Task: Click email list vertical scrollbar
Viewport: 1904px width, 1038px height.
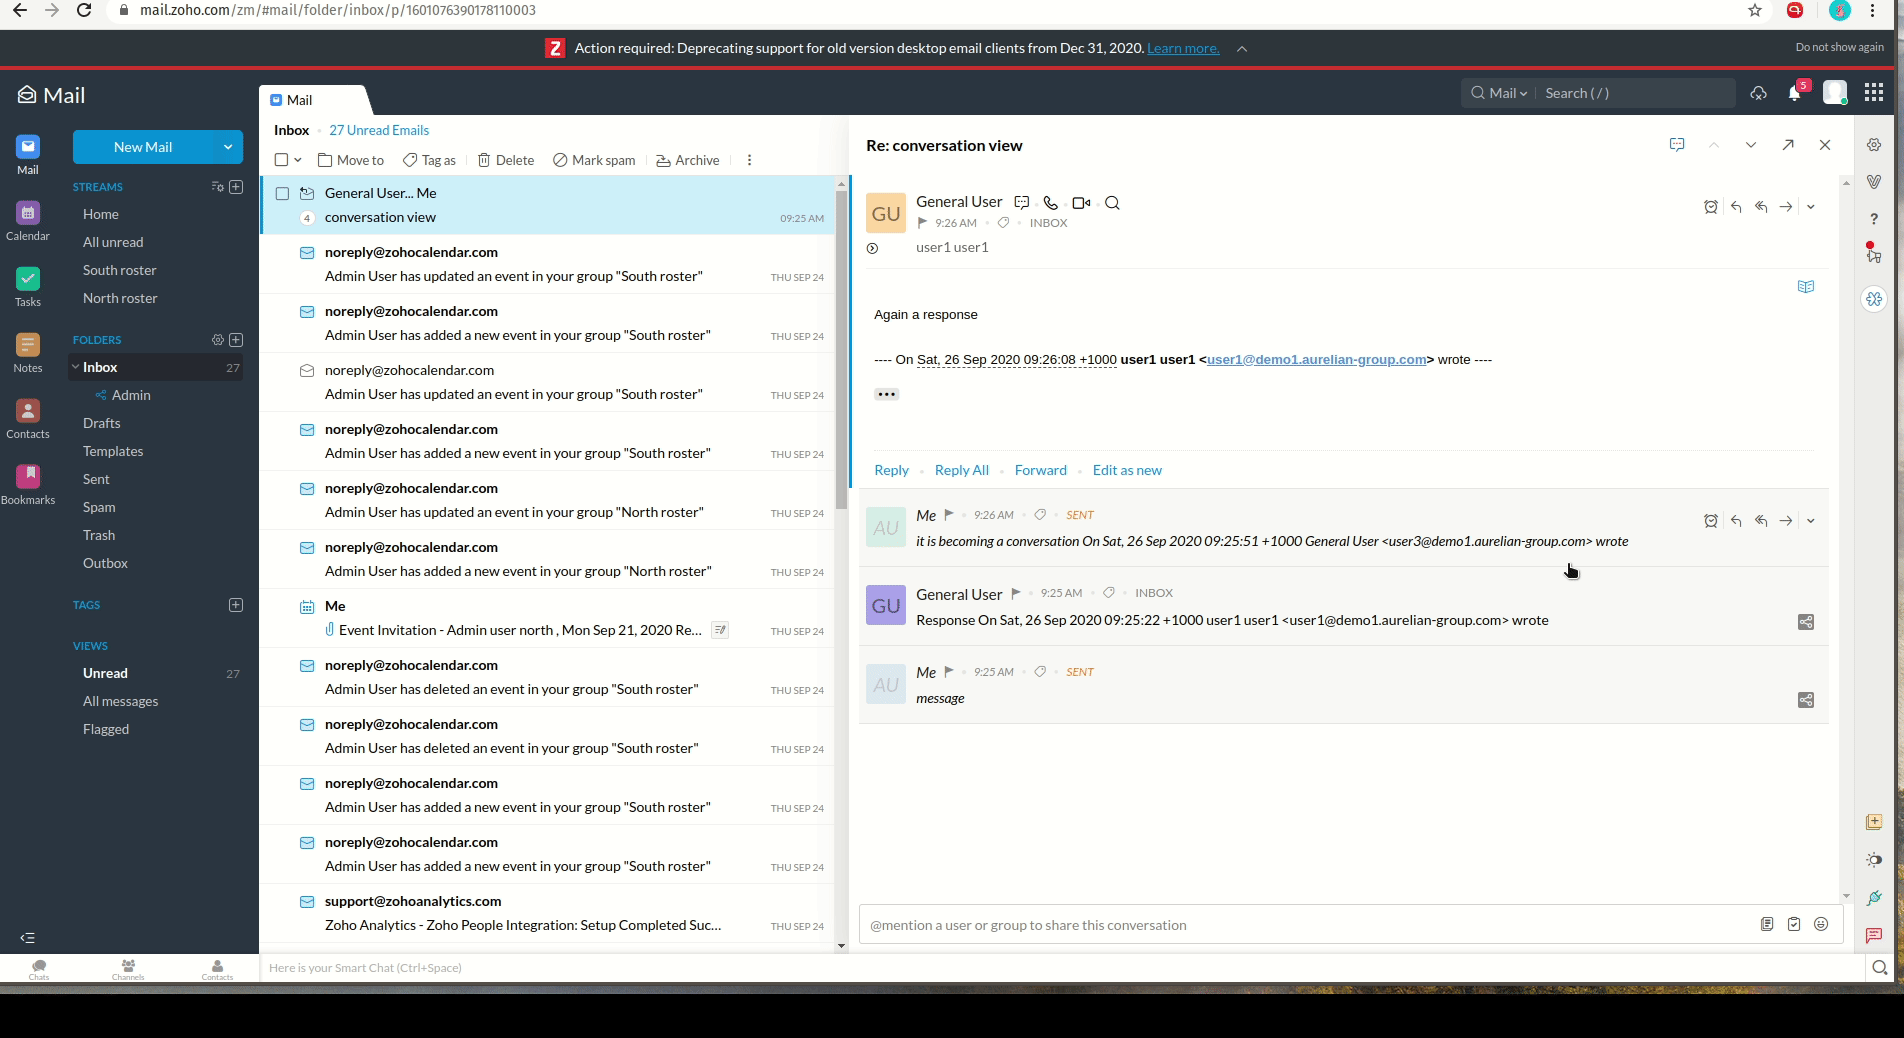Action: click(841, 350)
